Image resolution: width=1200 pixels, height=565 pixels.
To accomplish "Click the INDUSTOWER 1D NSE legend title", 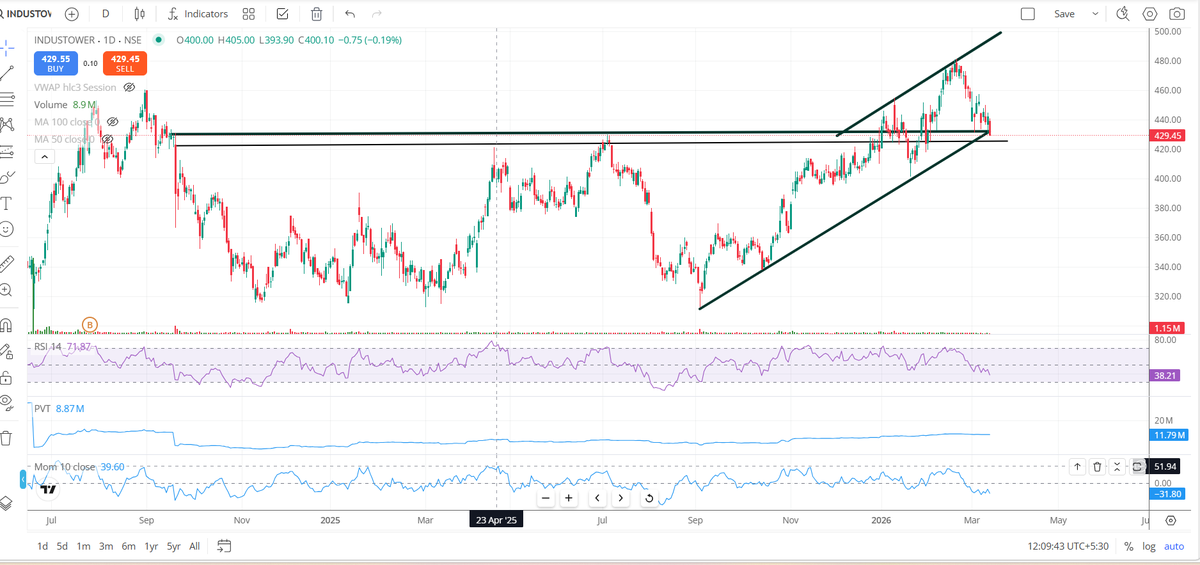I will coord(88,40).
